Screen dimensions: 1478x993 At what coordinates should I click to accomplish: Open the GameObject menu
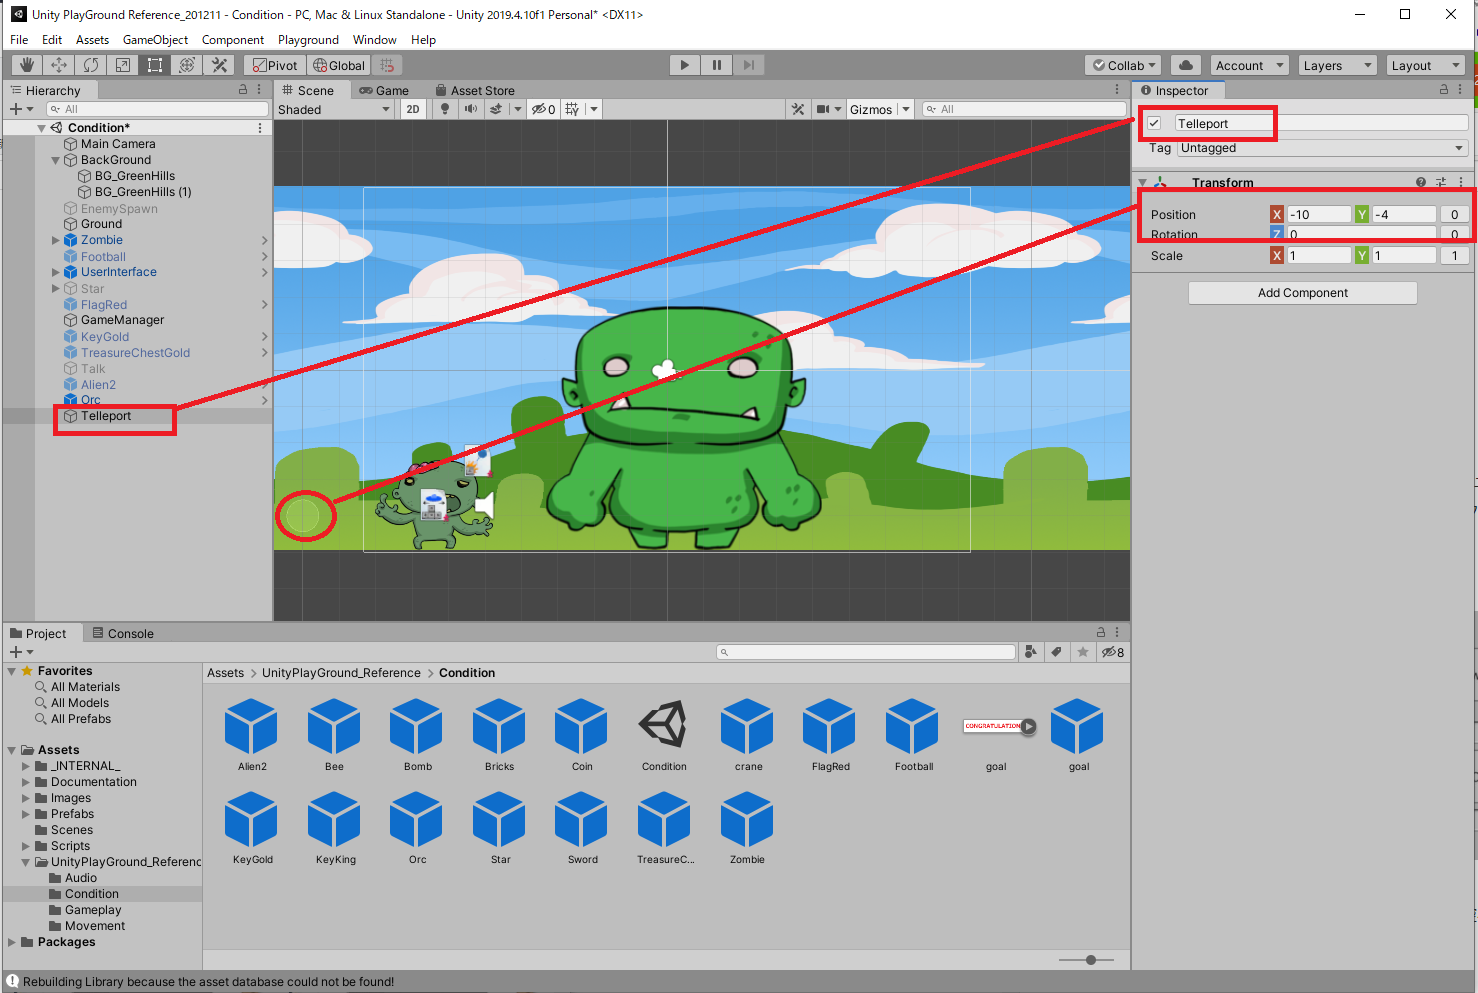[x=155, y=40]
